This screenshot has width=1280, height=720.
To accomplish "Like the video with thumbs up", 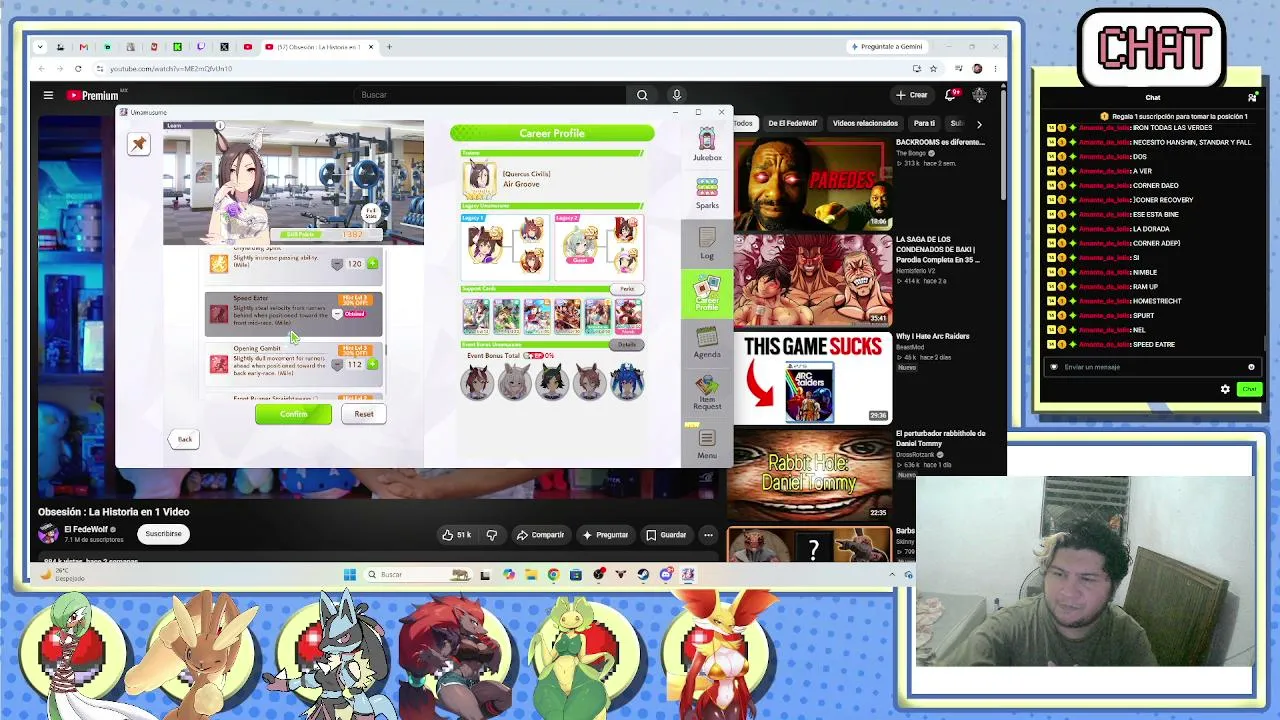I will [x=456, y=535].
